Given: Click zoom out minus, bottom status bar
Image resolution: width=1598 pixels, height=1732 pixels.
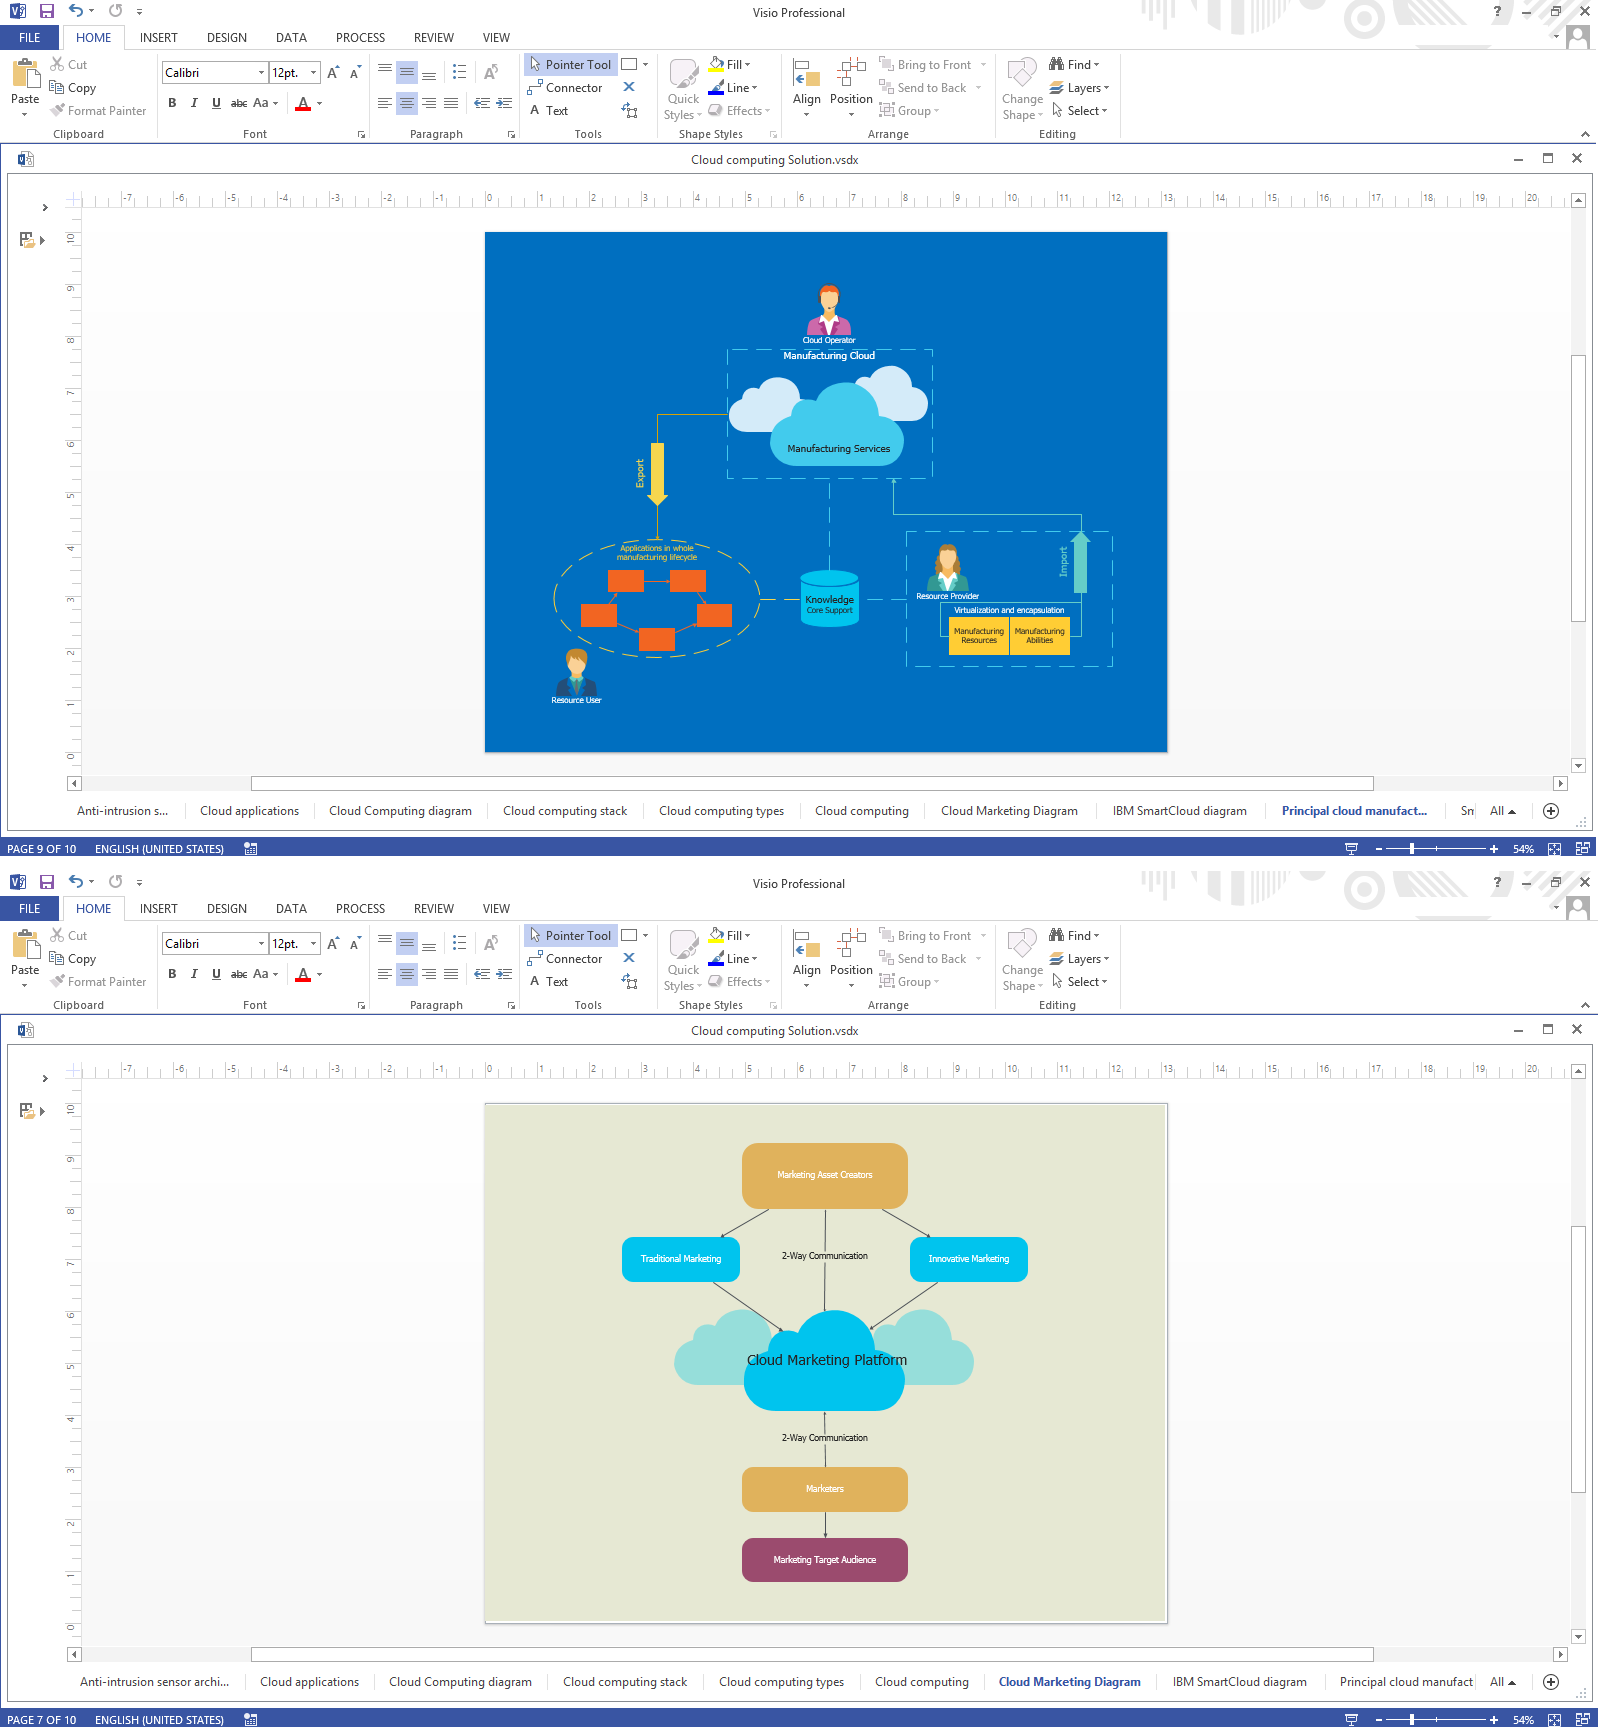Looking at the screenshot, I should [x=1379, y=1720].
